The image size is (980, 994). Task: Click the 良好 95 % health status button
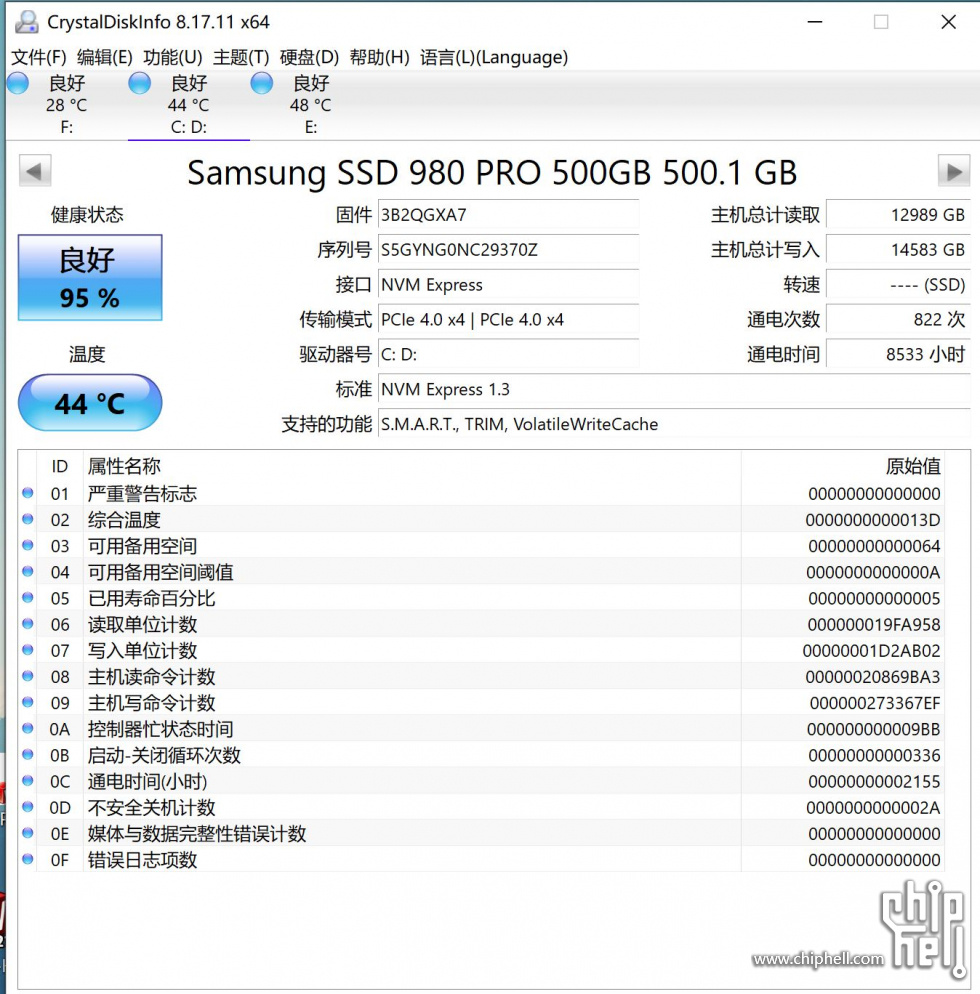90,277
